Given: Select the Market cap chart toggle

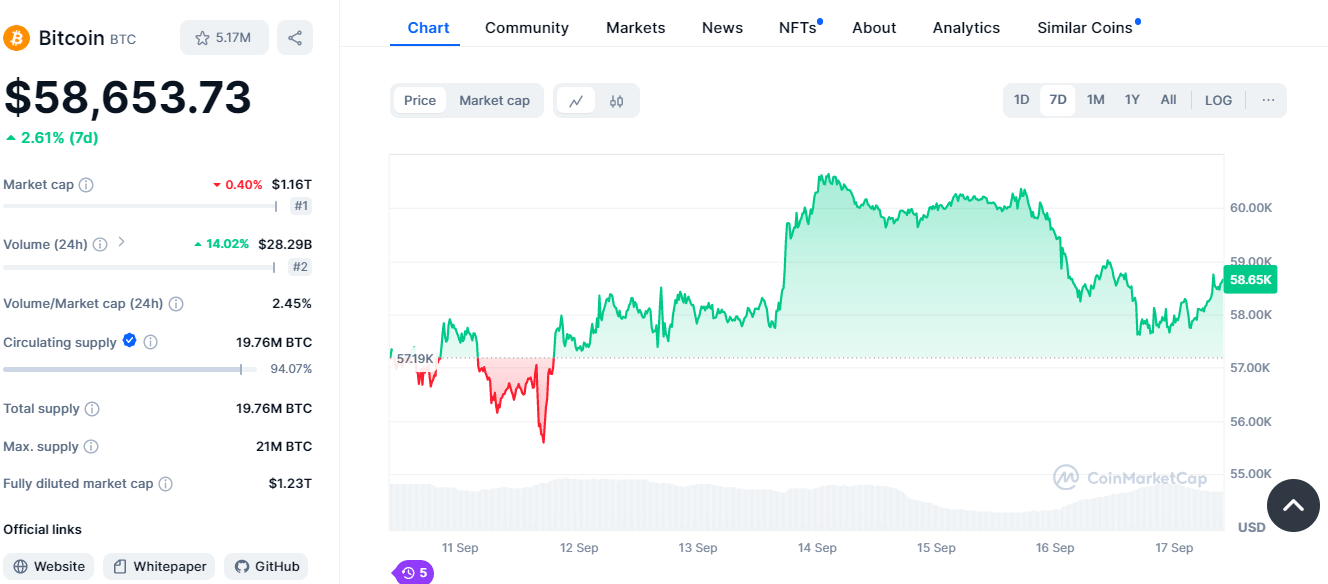Looking at the screenshot, I should 494,100.
